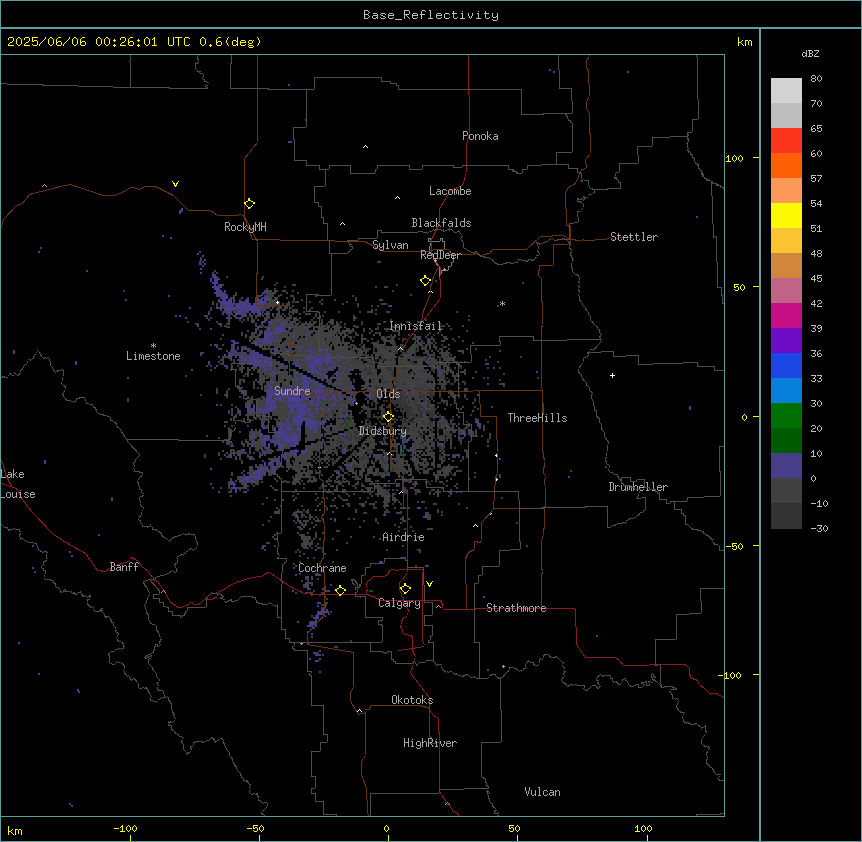Click the HighRiver label
The height and width of the screenshot is (842, 862).
pyautogui.click(x=430, y=743)
